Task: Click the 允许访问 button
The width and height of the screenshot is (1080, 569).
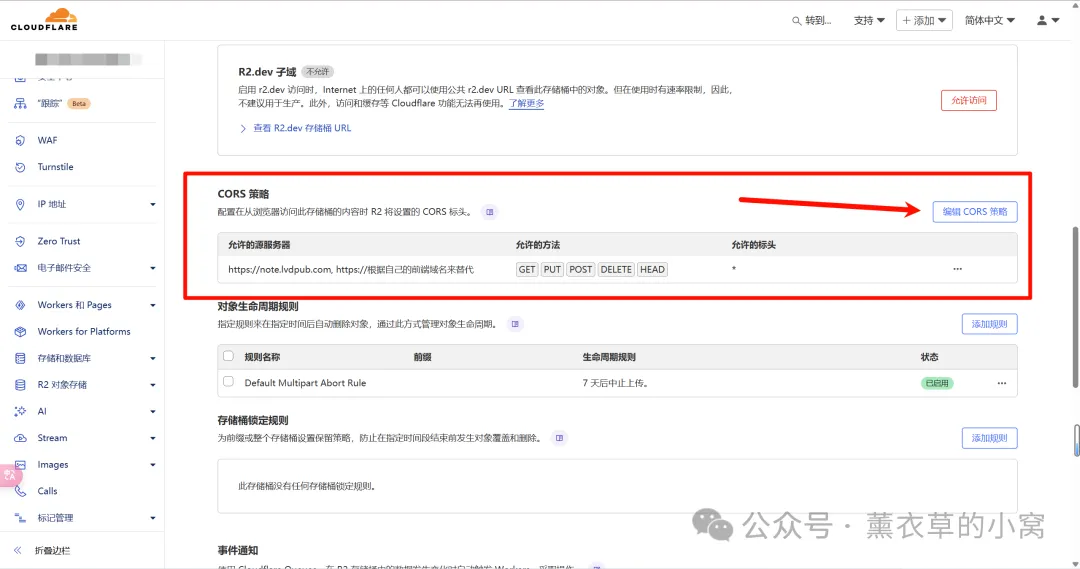Action: point(968,101)
